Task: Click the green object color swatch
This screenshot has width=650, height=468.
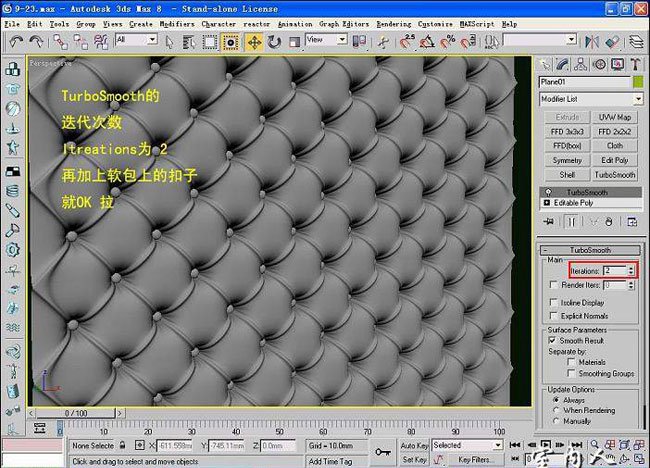Action: coord(638,82)
